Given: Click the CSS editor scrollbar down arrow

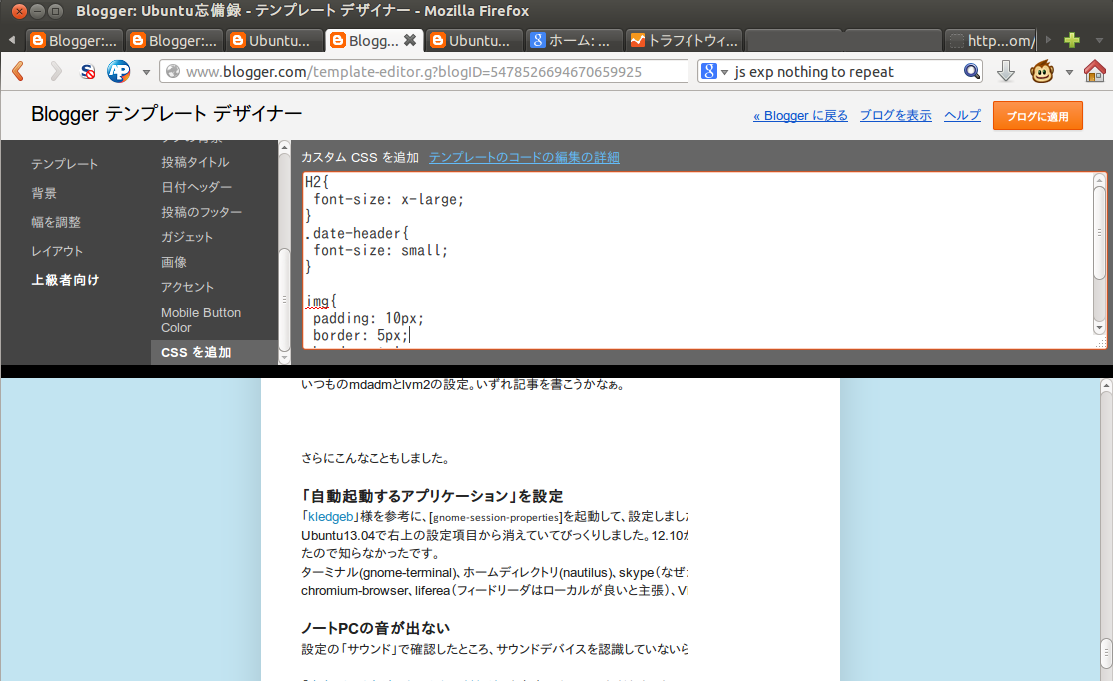Looking at the screenshot, I should click(1099, 328).
